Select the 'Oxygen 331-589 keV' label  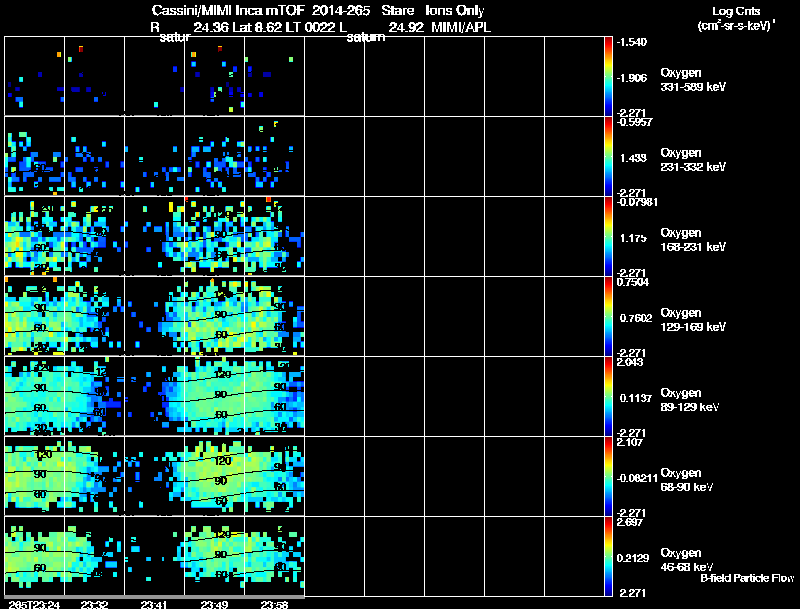click(693, 80)
